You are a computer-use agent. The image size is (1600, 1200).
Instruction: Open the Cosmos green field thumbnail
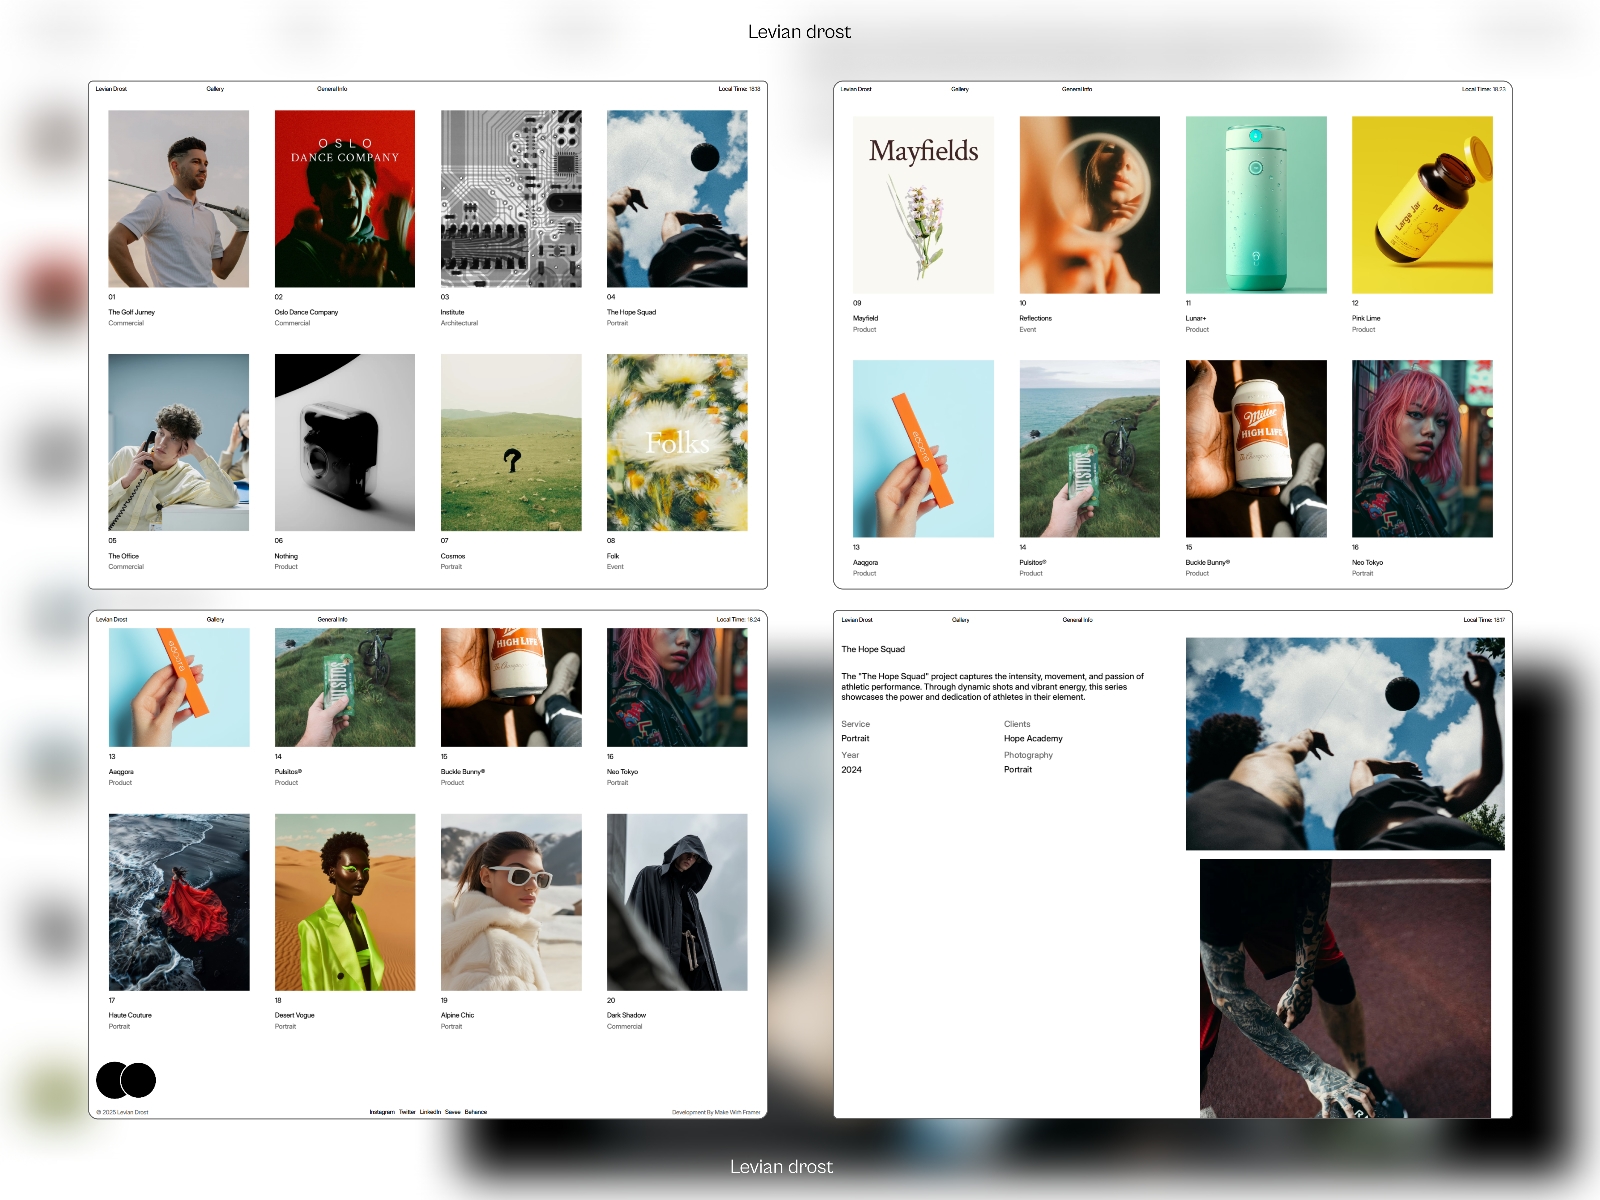click(511, 442)
